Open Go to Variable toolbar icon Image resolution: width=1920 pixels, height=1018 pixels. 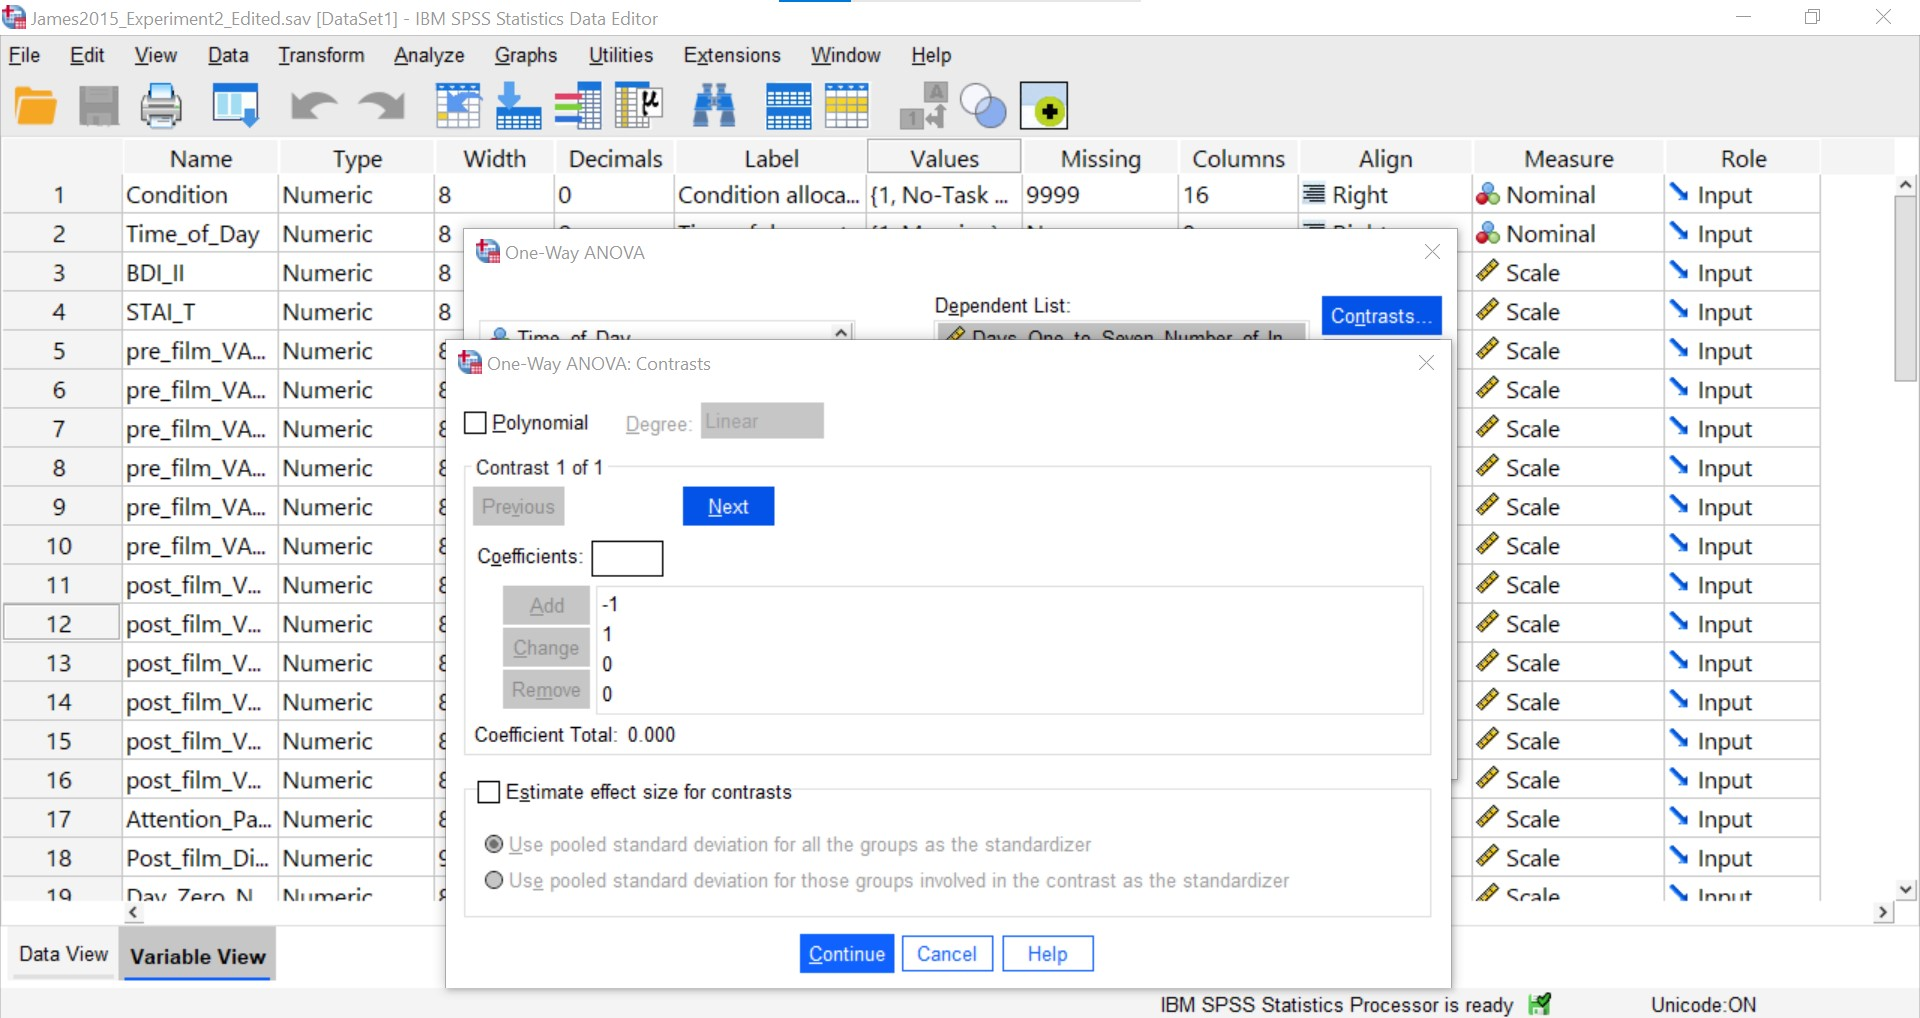pos(518,106)
